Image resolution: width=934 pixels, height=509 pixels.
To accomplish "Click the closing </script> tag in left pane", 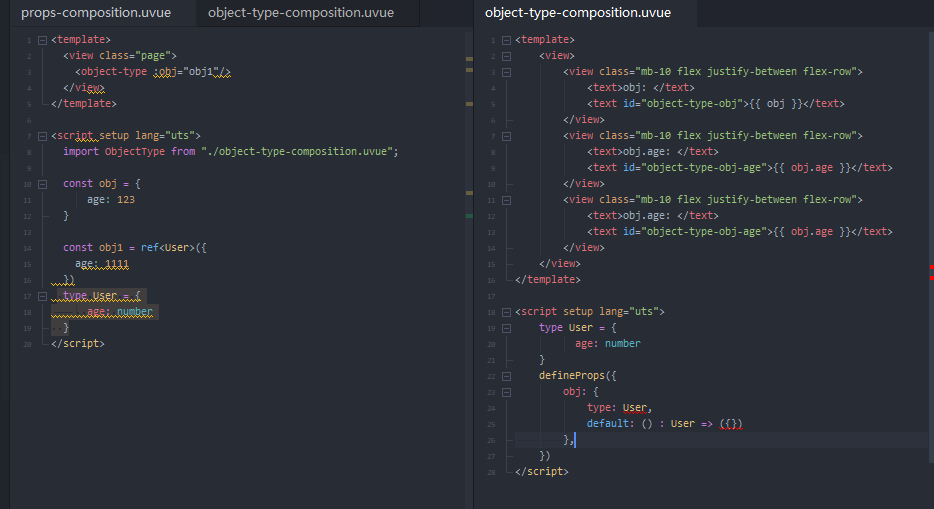I will [x=78, y=344].
